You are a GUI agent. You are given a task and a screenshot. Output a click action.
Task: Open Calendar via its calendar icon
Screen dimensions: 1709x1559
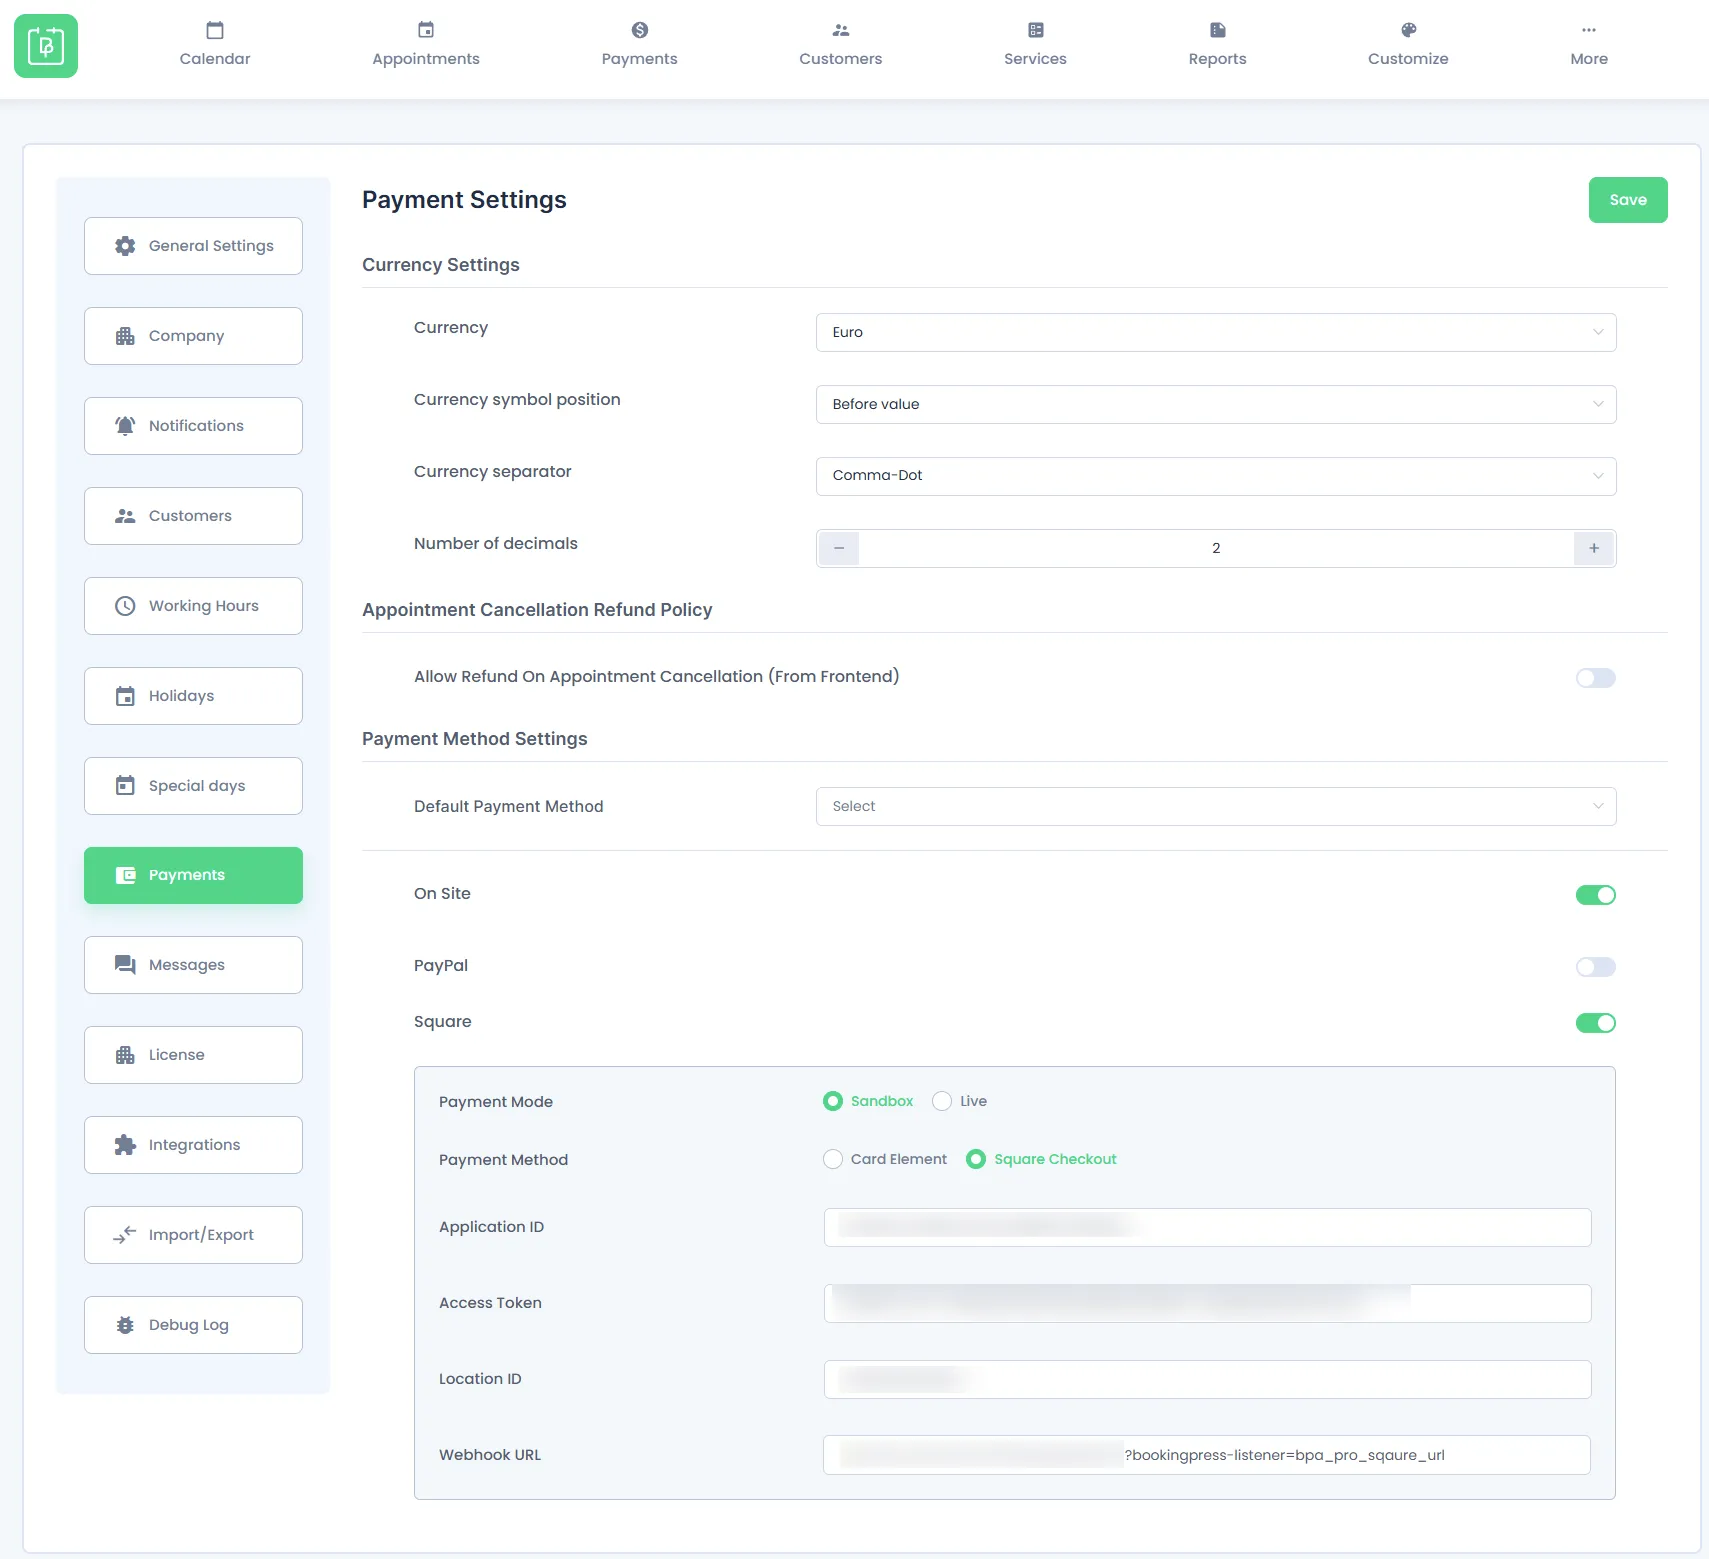[215, 30]
